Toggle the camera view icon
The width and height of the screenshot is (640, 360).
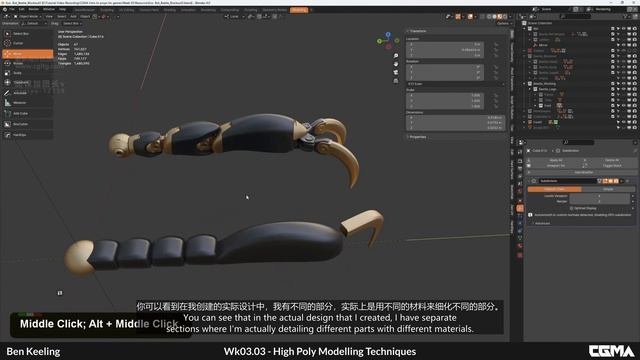coord(396,72)
